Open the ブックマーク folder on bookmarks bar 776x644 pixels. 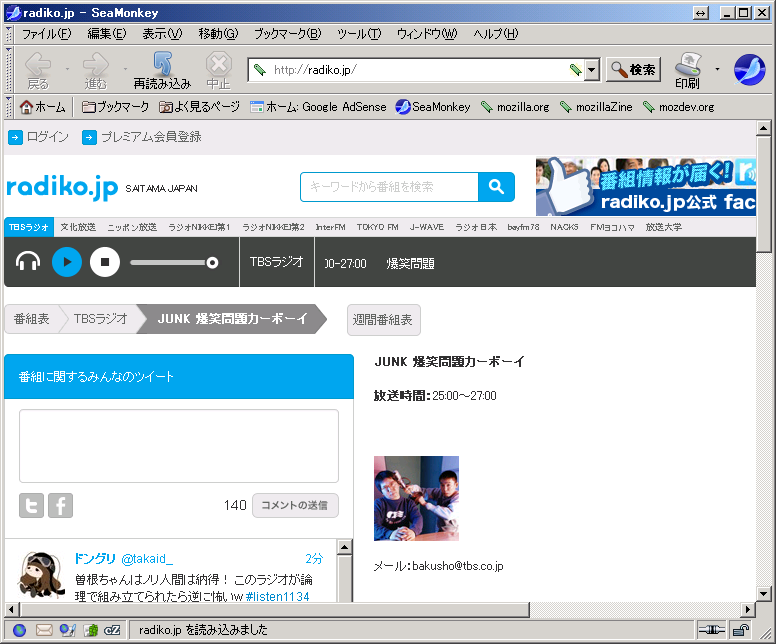[x=115, y=107]
